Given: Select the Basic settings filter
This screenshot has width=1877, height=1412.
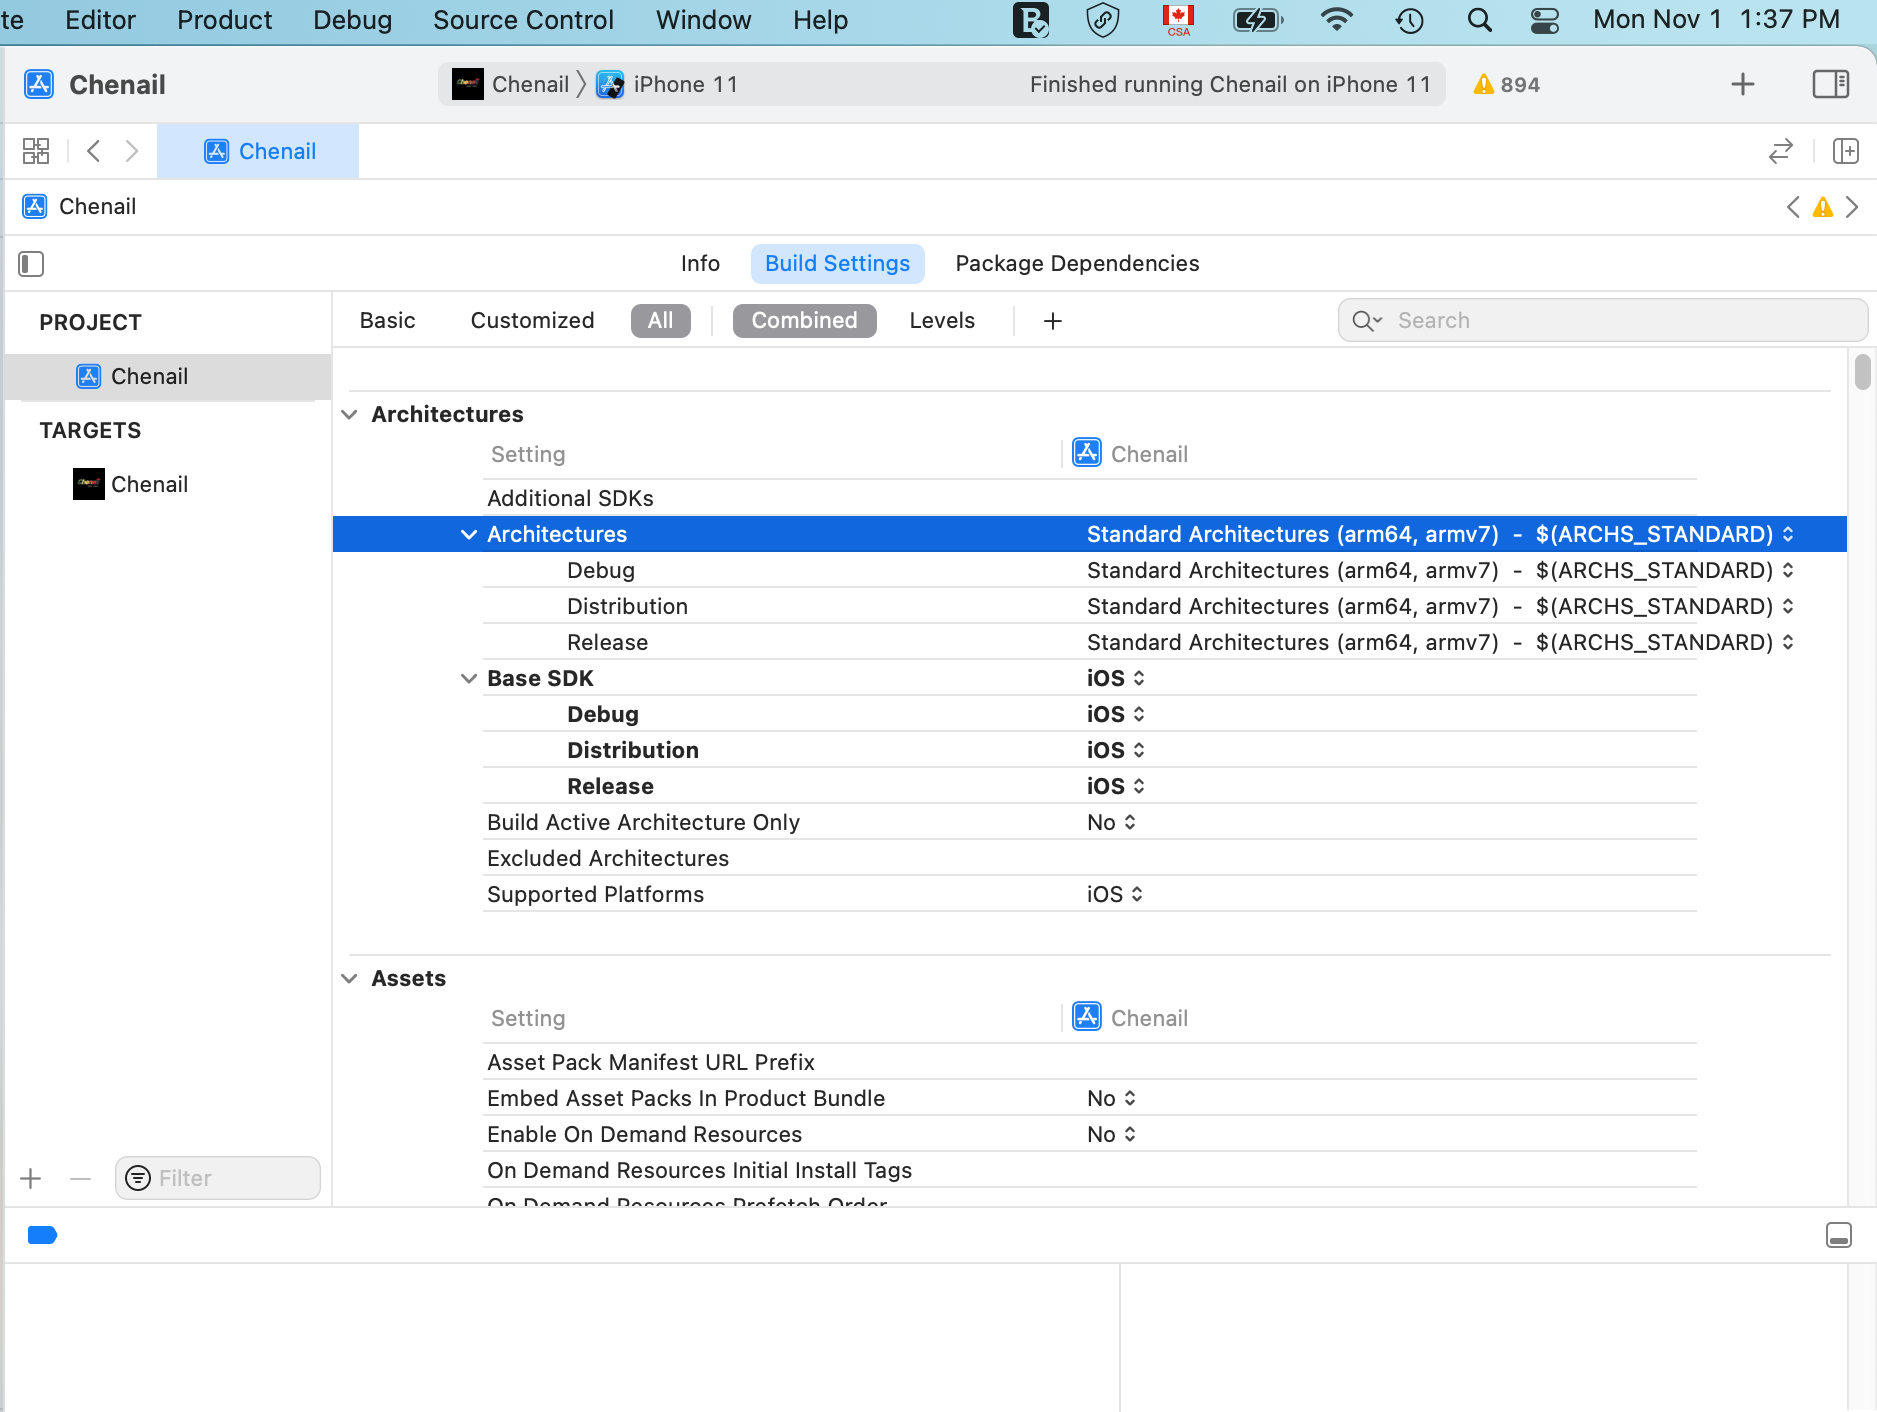Looking at the screenshot, I should click(388, 321).
